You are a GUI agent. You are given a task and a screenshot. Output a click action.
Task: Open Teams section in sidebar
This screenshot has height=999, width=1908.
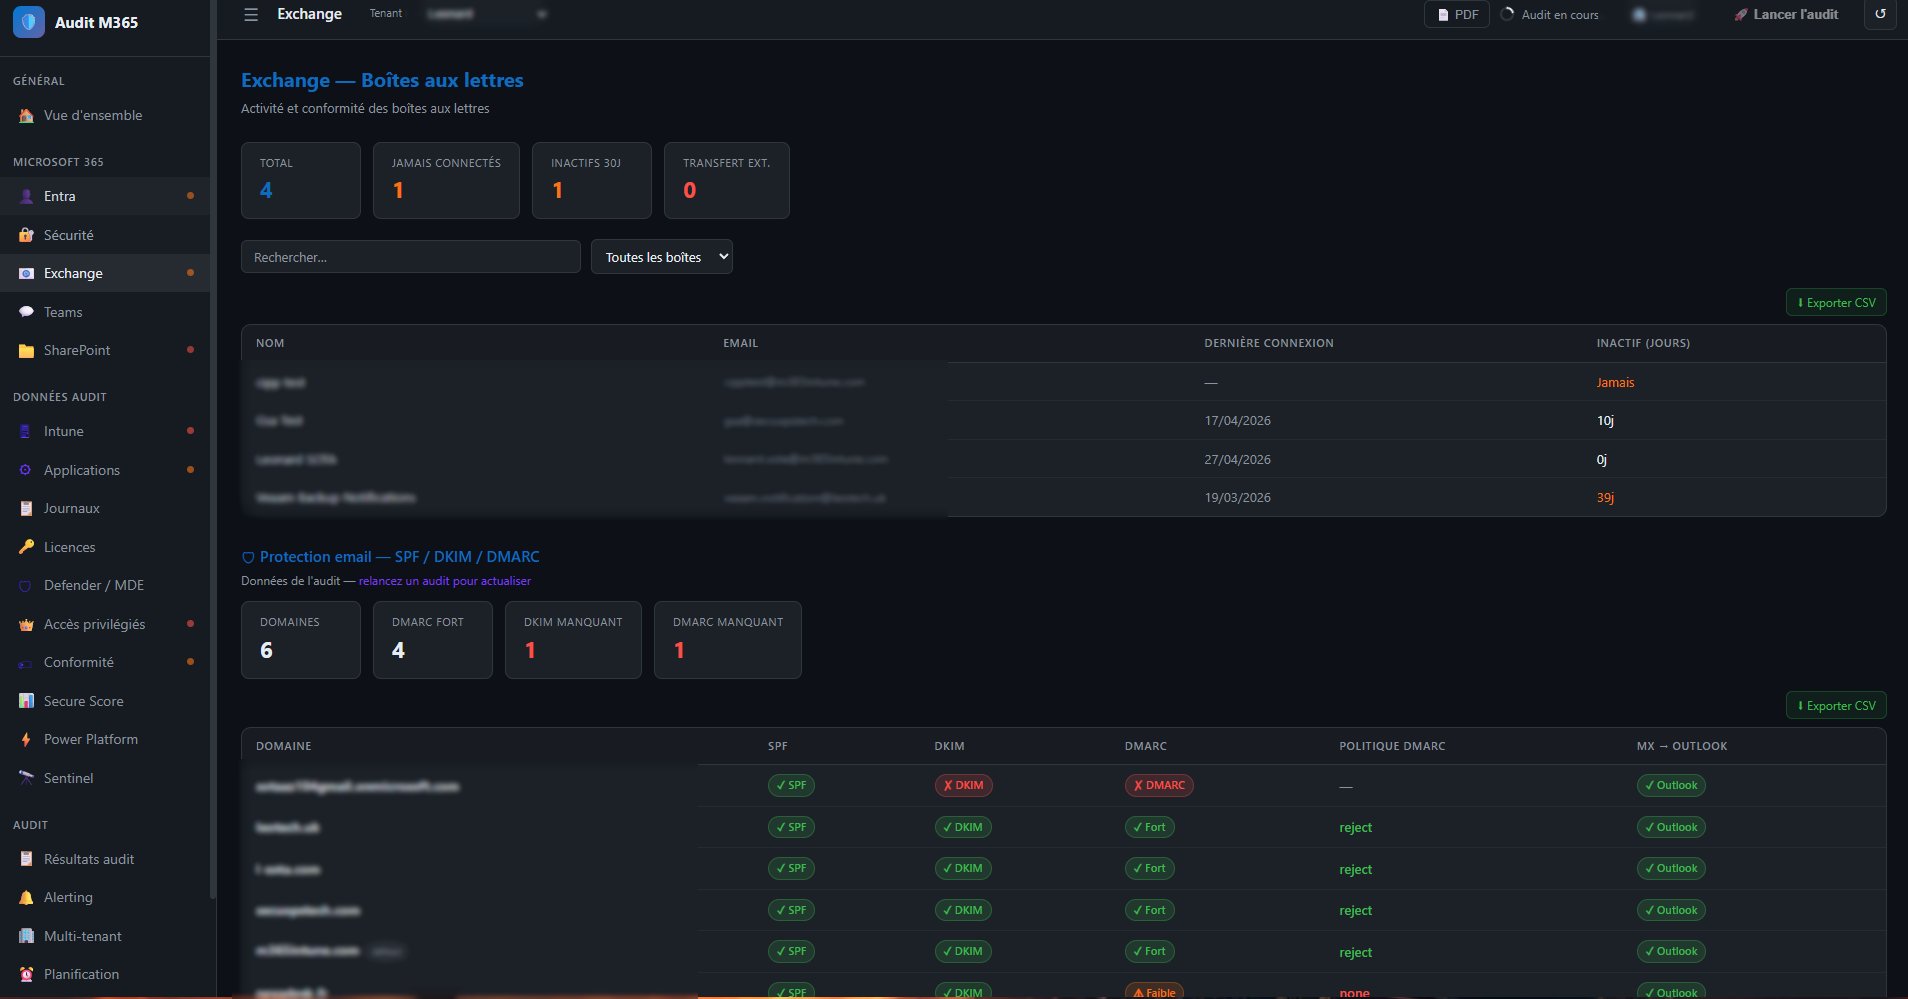[x=63, y=312]
